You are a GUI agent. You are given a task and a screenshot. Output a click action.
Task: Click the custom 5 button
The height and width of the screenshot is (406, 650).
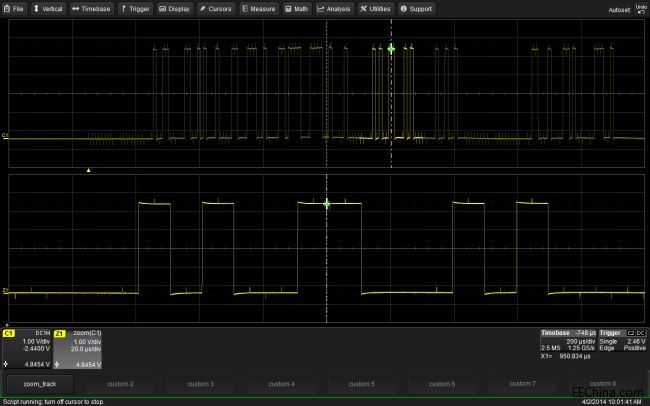361,384
